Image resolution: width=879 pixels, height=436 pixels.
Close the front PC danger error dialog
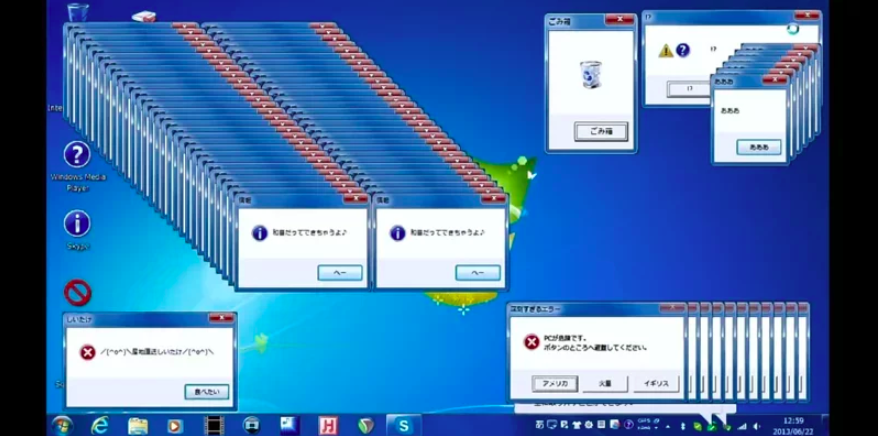point(672,308)
